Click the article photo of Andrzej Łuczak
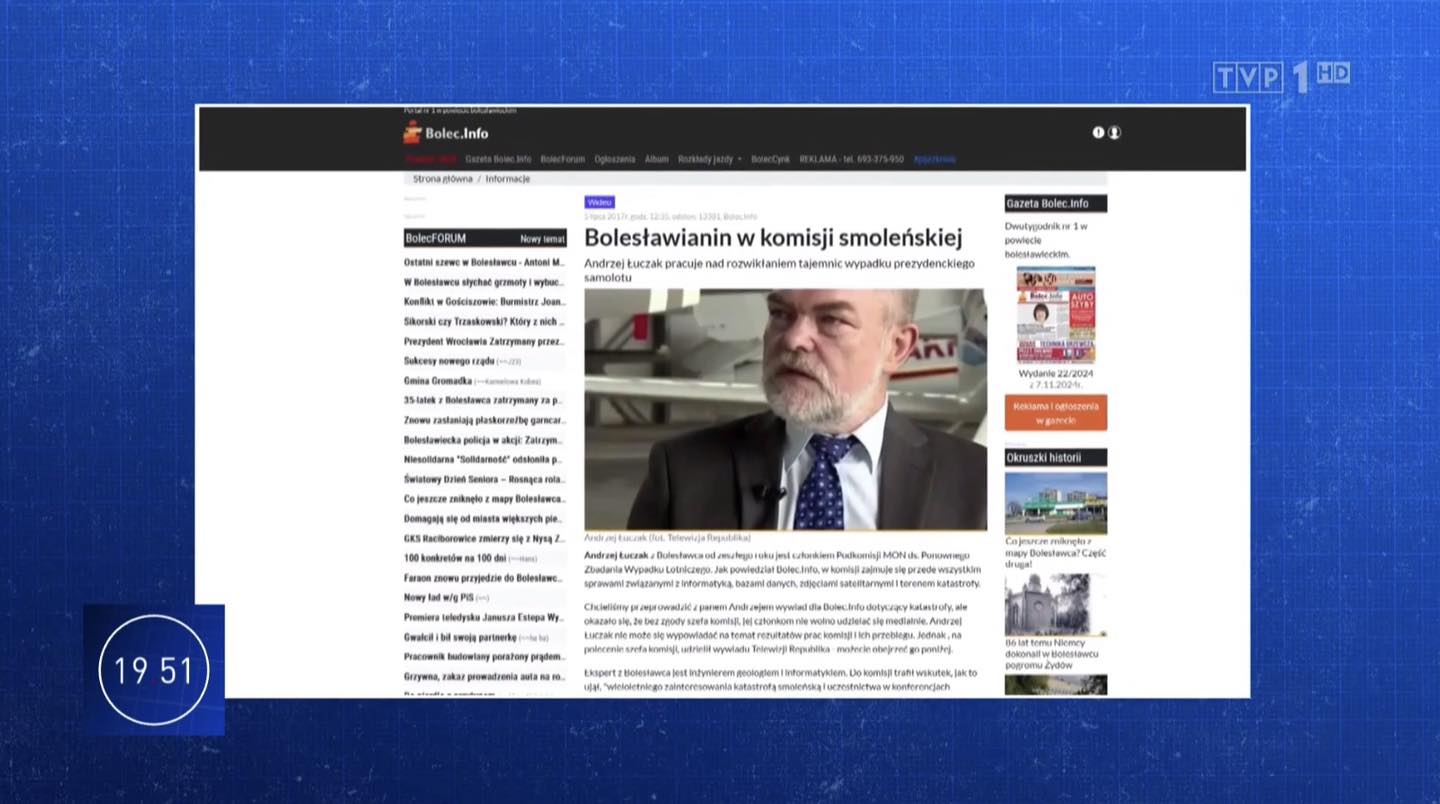This screenshot has height=804, width=1440. click(x=785, y=409)
